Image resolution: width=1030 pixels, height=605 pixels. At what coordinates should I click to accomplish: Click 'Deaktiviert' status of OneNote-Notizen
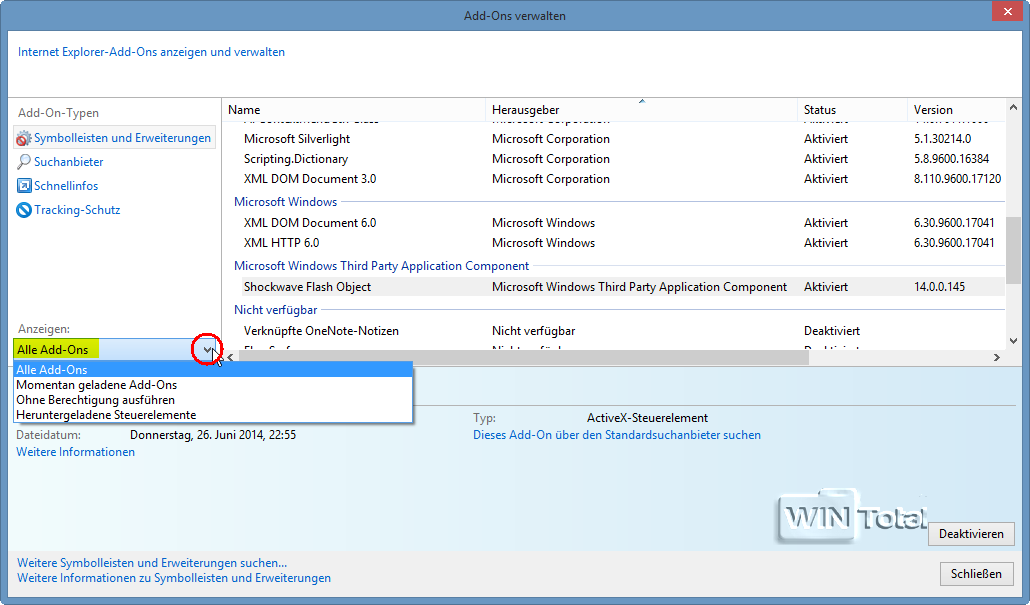[832, 331]
